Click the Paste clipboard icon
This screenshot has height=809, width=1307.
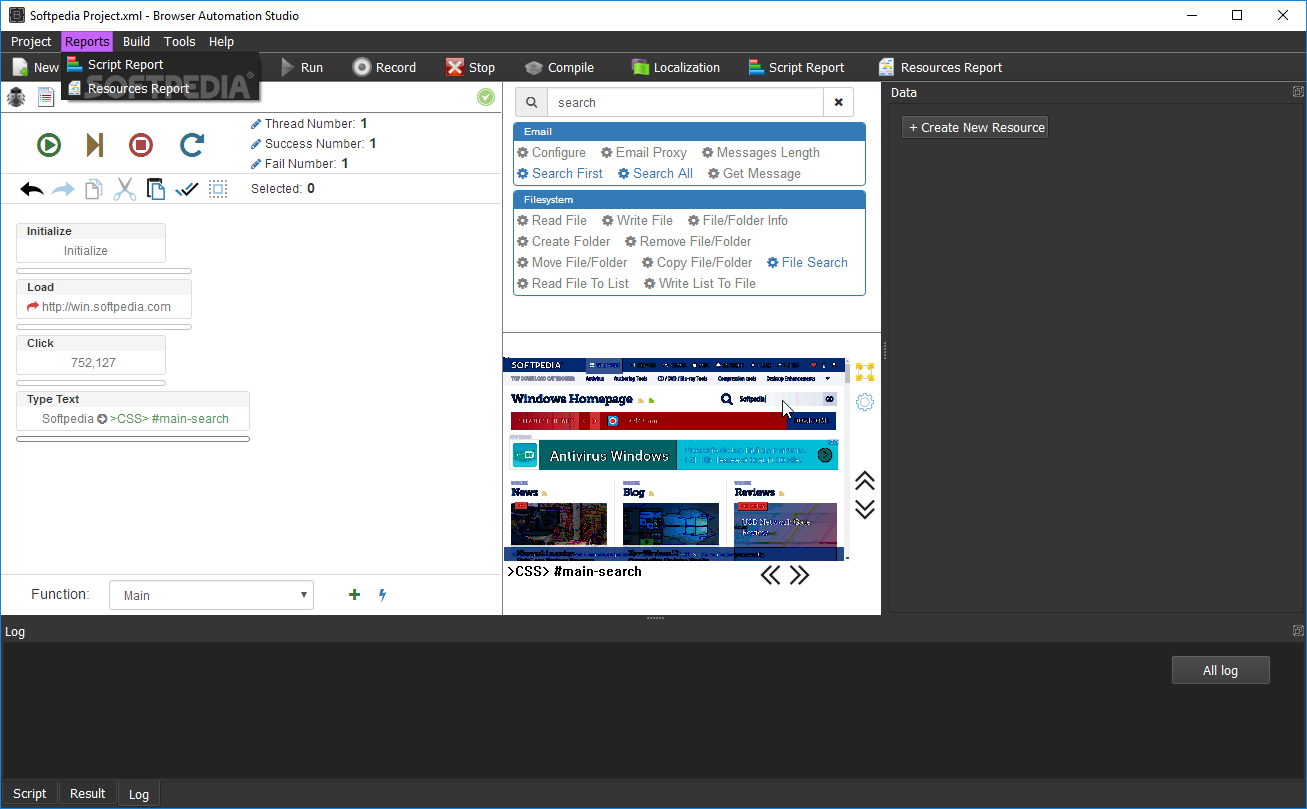[x=155, y=189]
